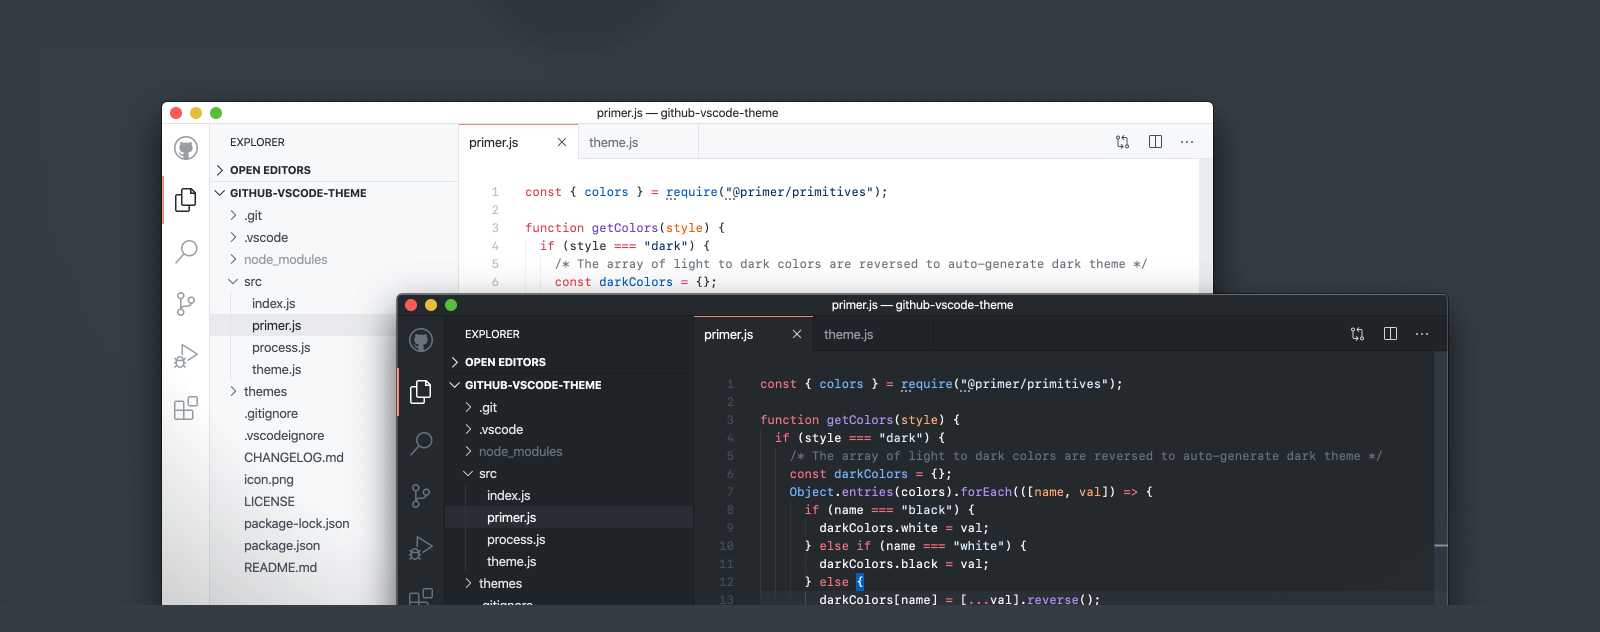This screenshot has width=1600, height=632.
Task: Click Open Changes icon in dark window toolbar
Action: point(1357,334)
